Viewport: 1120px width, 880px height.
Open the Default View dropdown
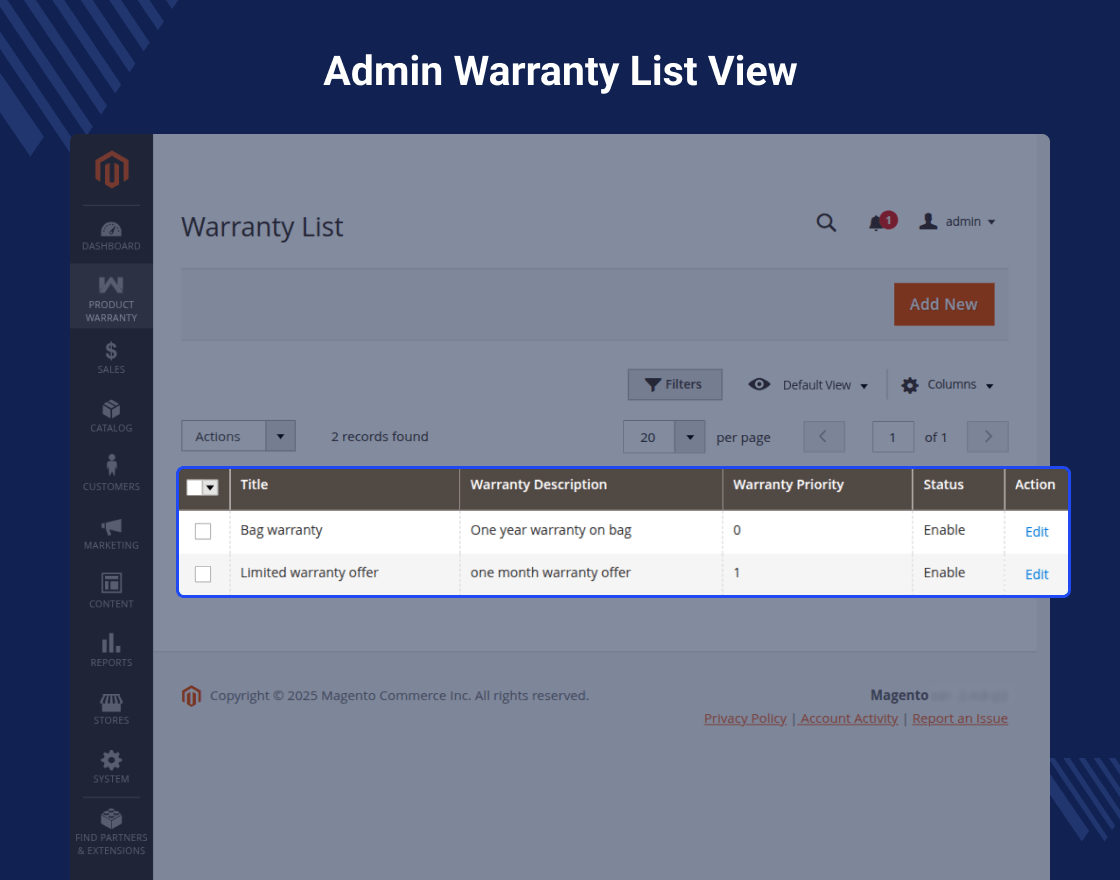tap(808, 385)
